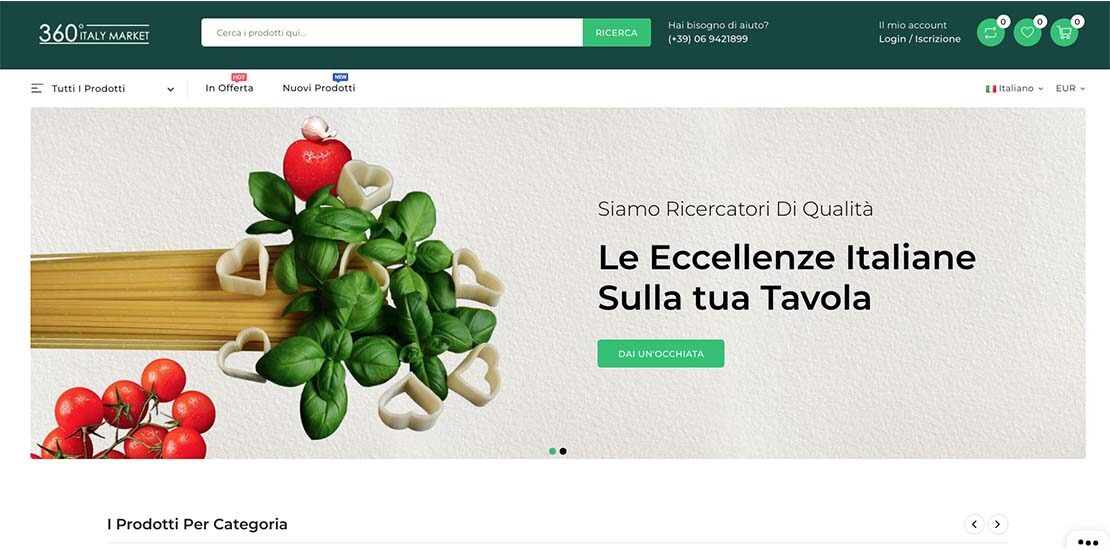Click the Italian flag icon
This screenshot has height=550, width=1110.
[991, 88]
